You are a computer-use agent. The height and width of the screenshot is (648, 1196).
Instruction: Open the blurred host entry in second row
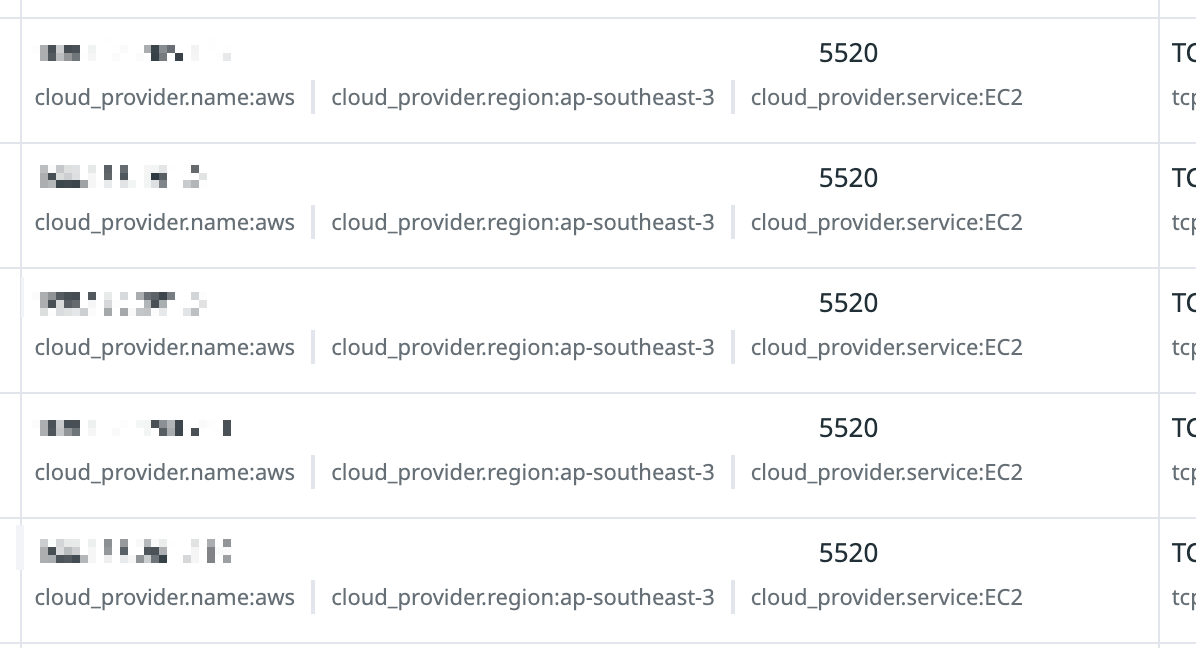123,177
